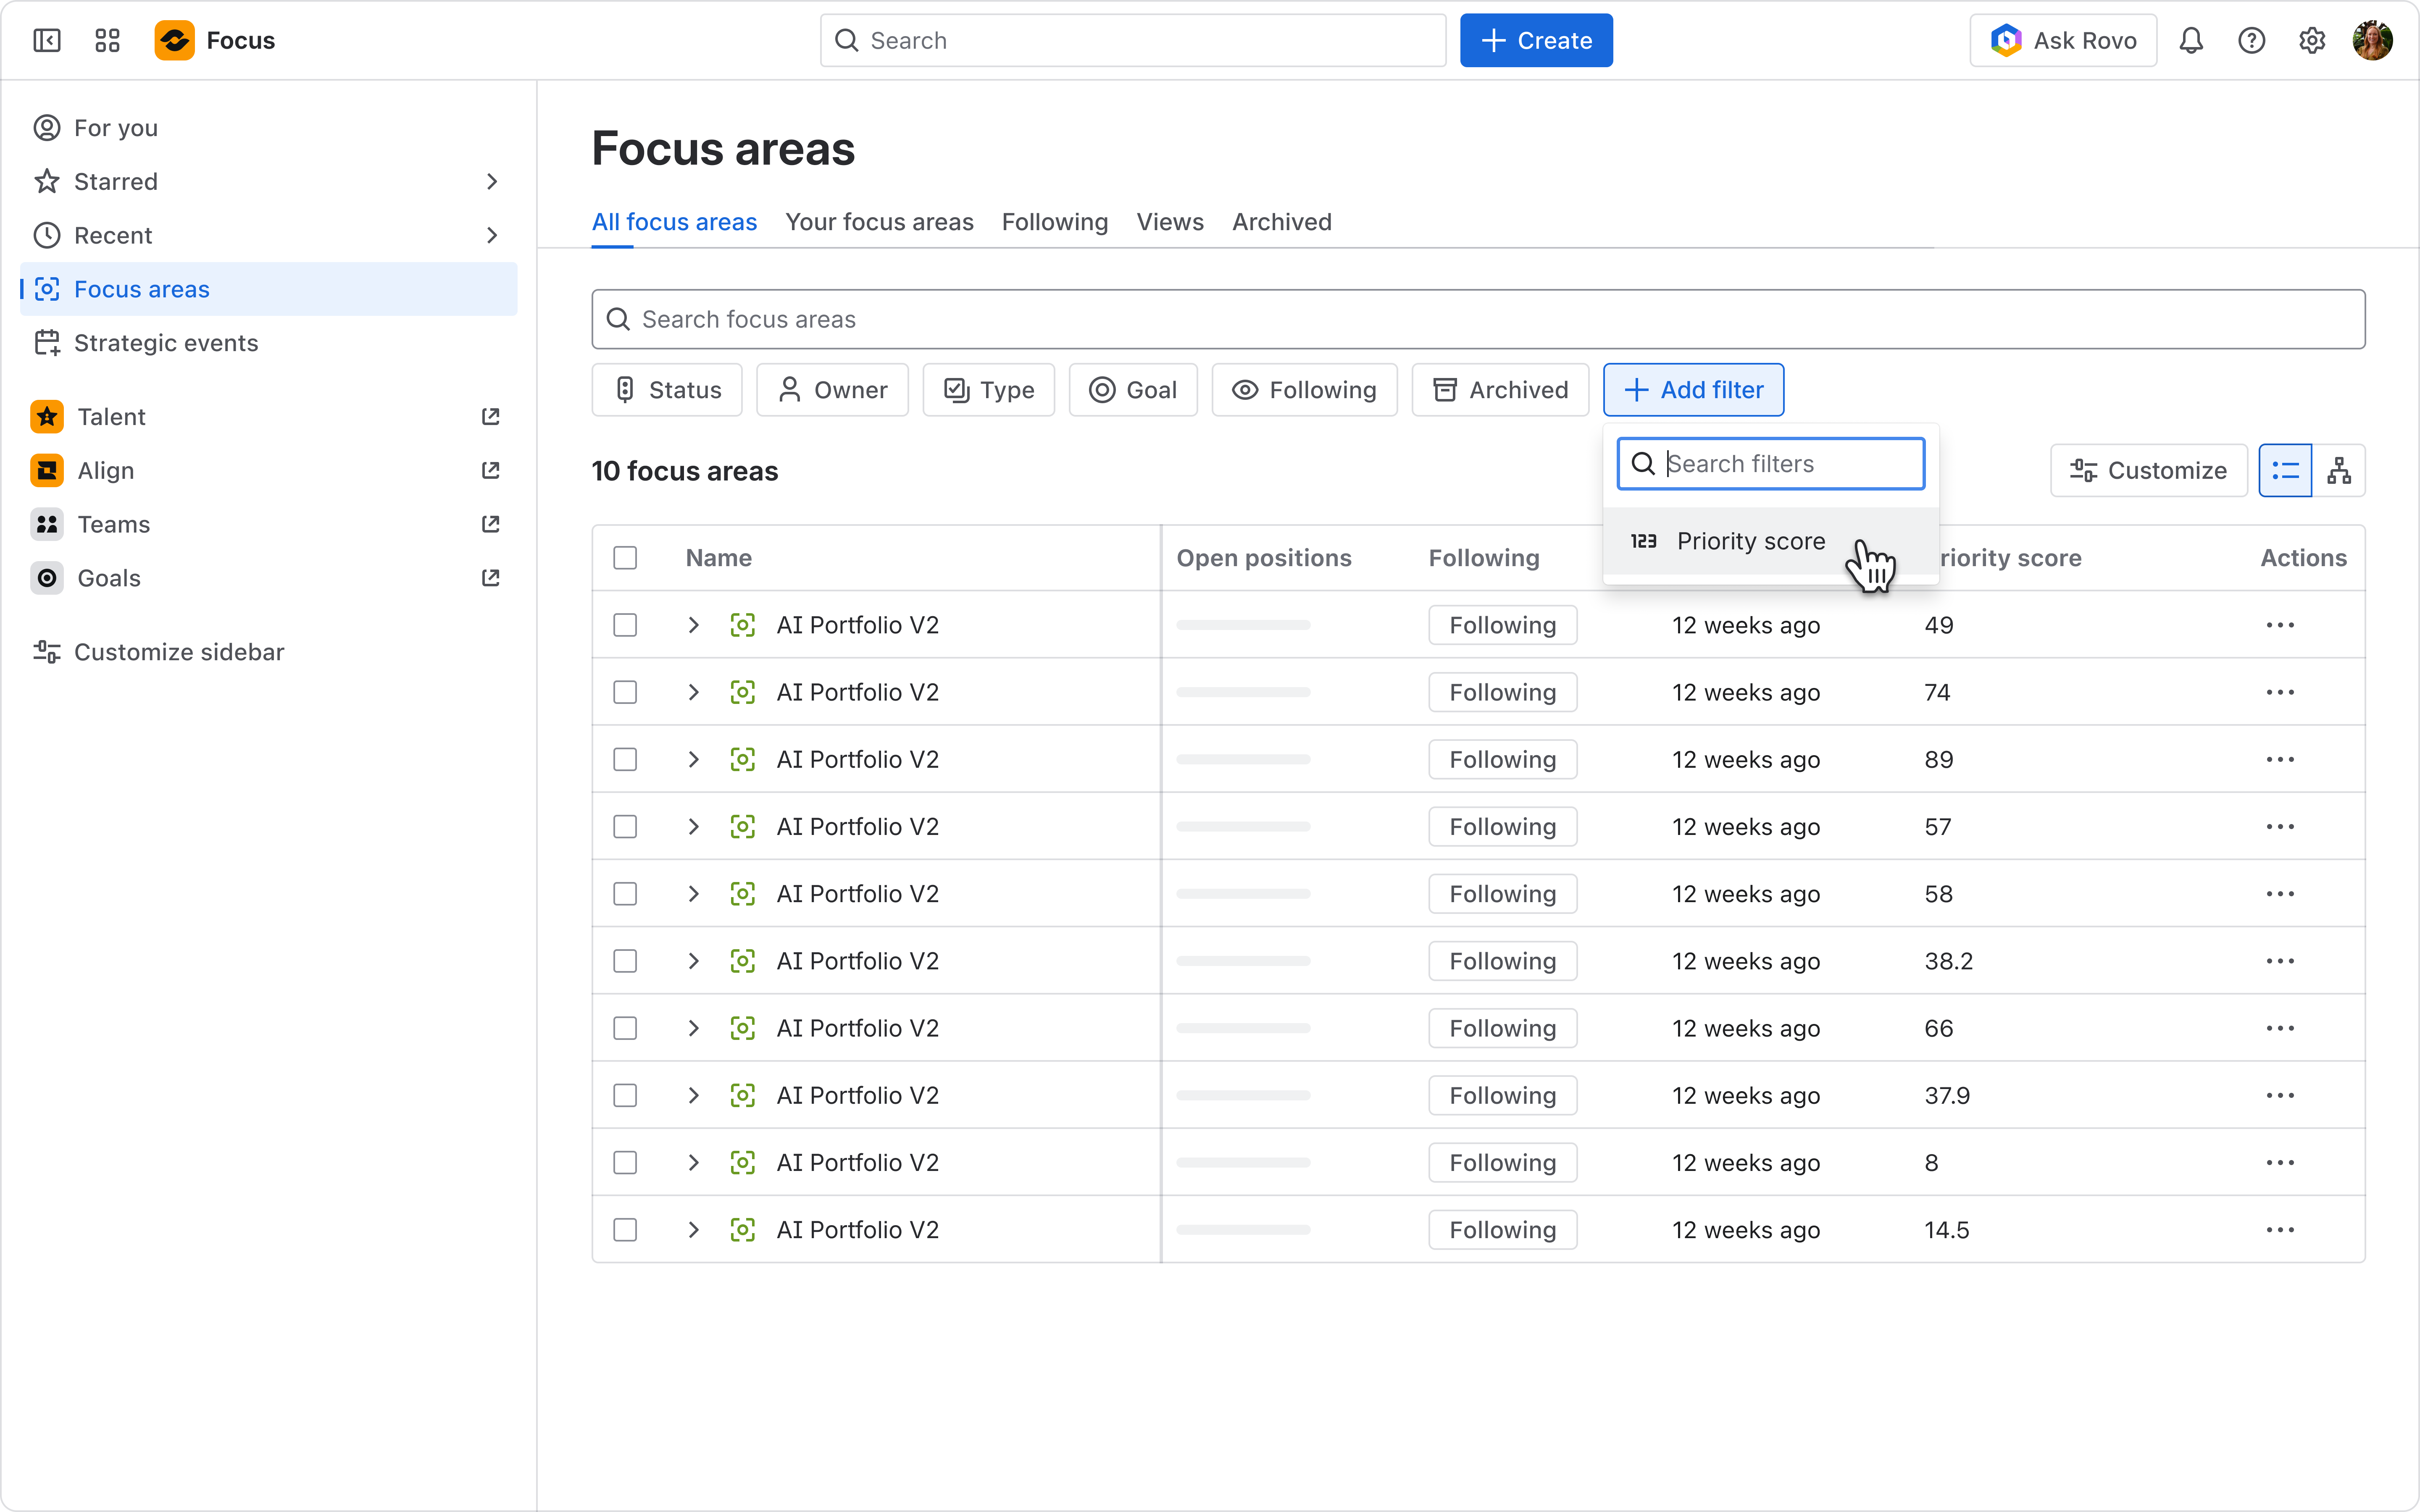The height and width of the screenshot is (1512, 2420).
Task: Open the notifications bell
Action: tap(2191, 40)
